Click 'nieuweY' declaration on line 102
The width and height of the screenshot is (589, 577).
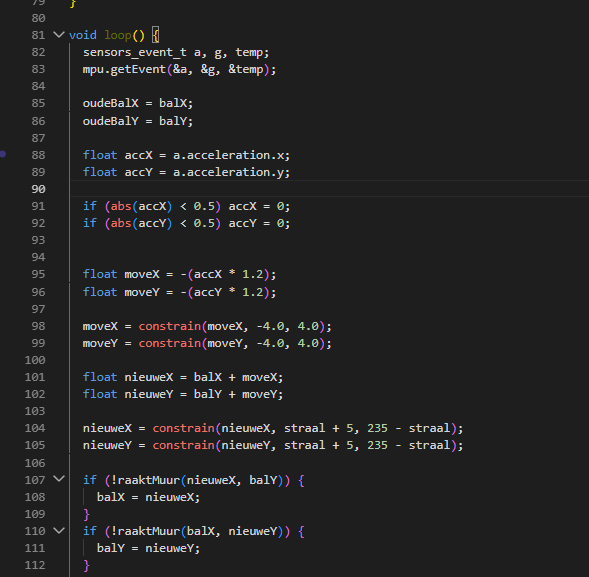[149, 394]
